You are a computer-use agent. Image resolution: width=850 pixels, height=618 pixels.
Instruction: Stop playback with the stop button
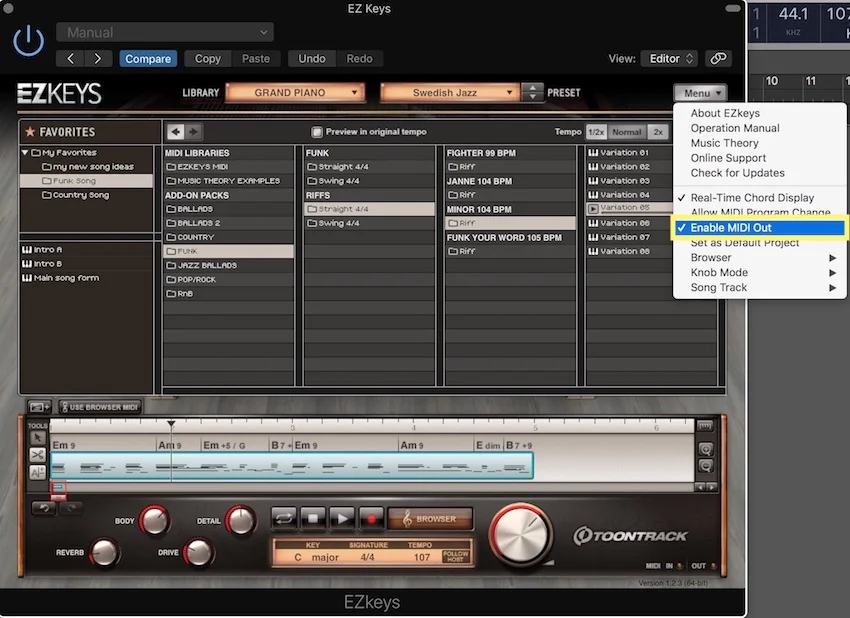(x=313, y=519)
